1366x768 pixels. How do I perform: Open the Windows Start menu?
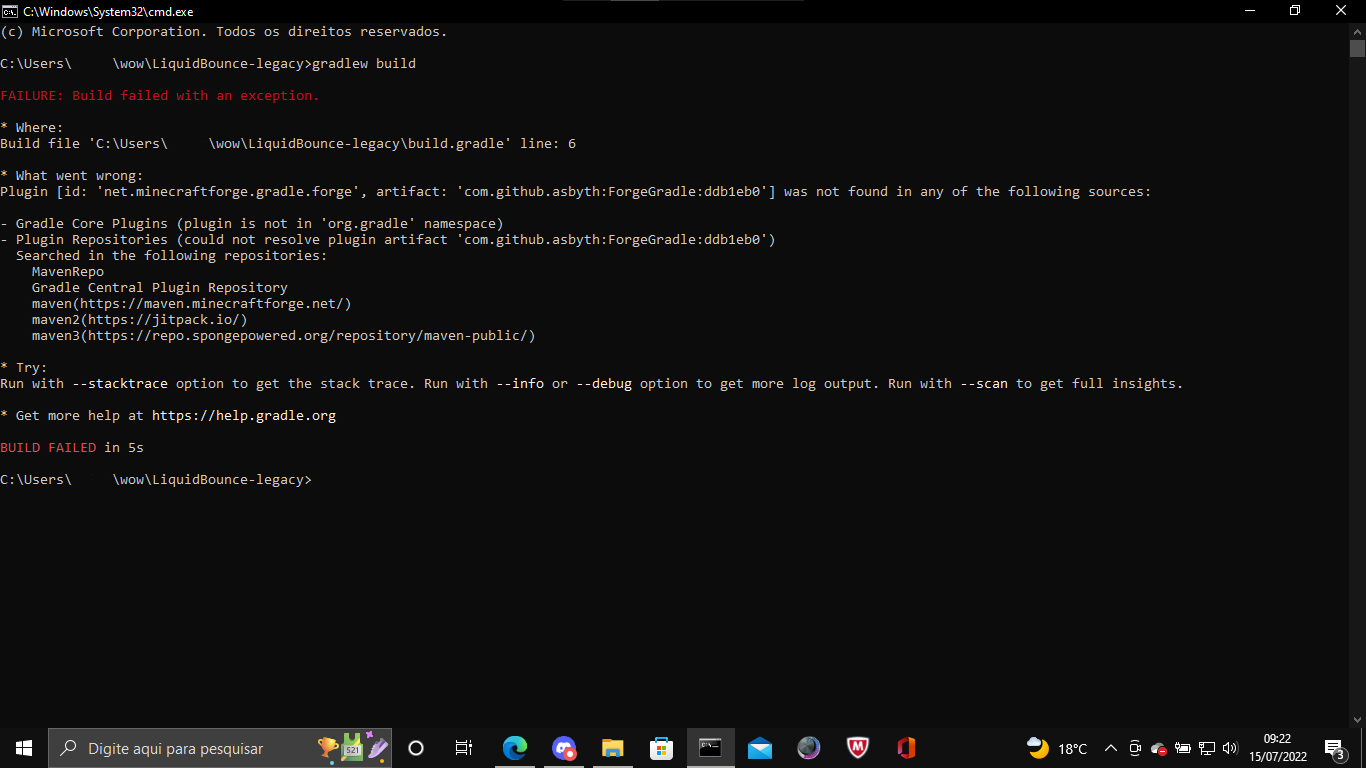pyautogui.click(x=24, y=748)
